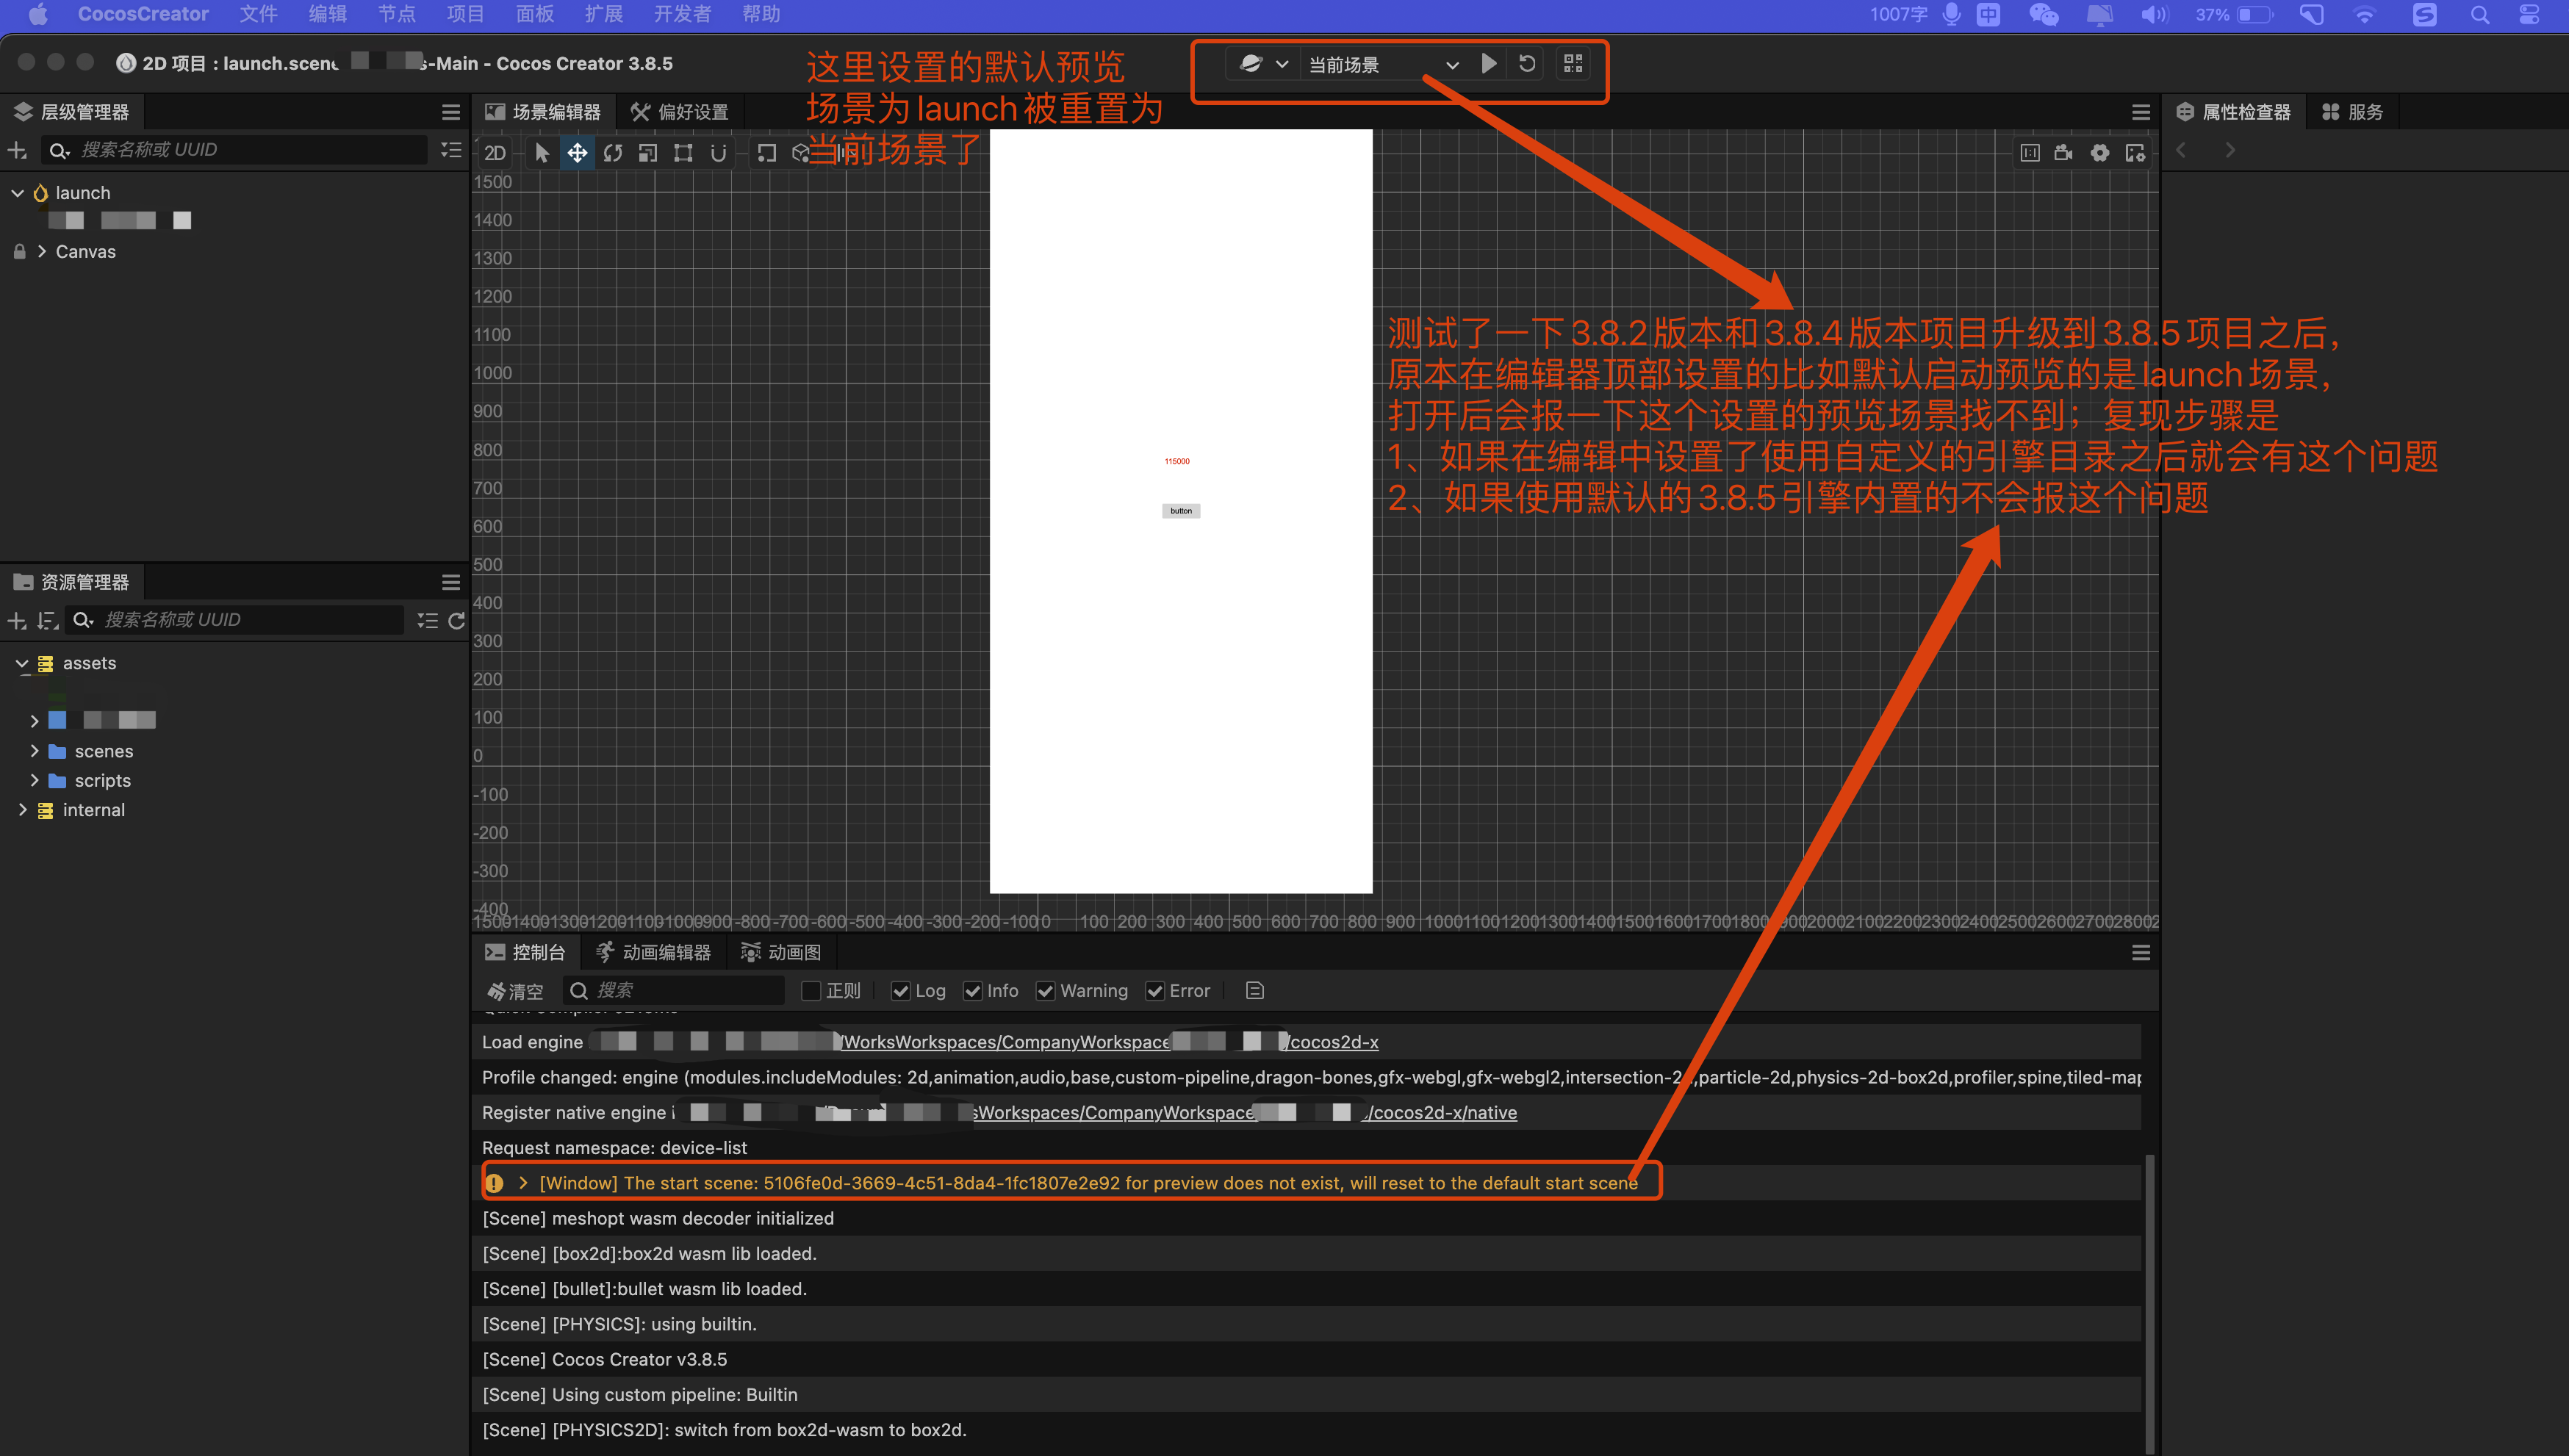Open the developer menu in menu bar

(x=682, y=14)
